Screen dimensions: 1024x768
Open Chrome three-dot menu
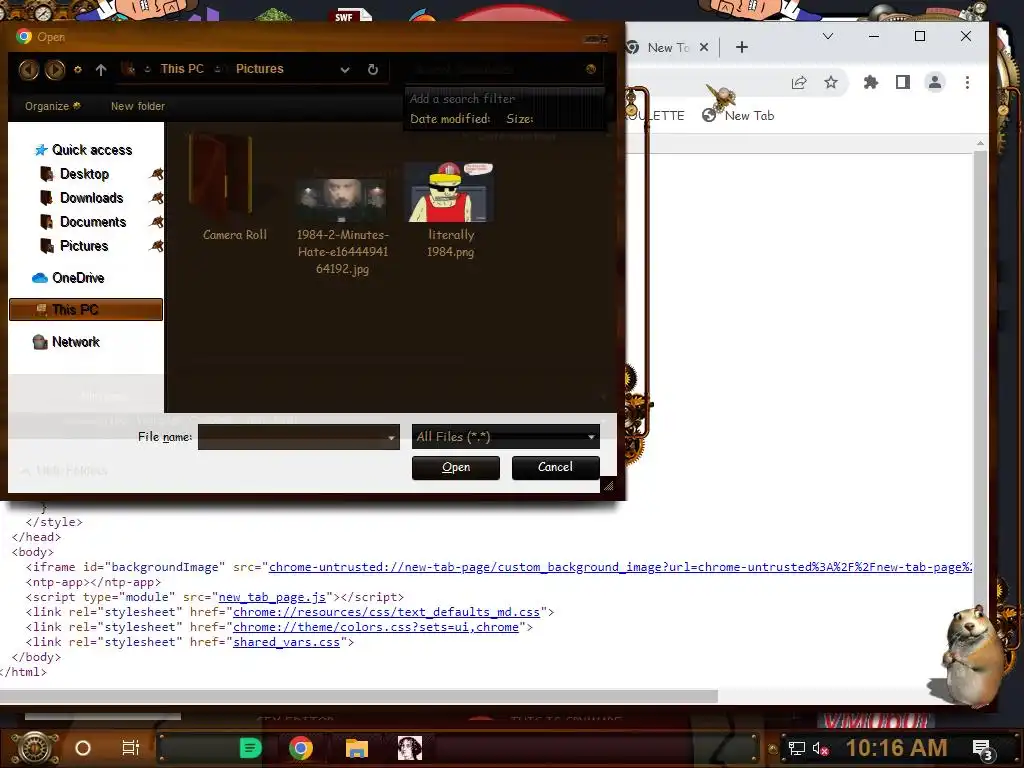(x=968, y=82)
